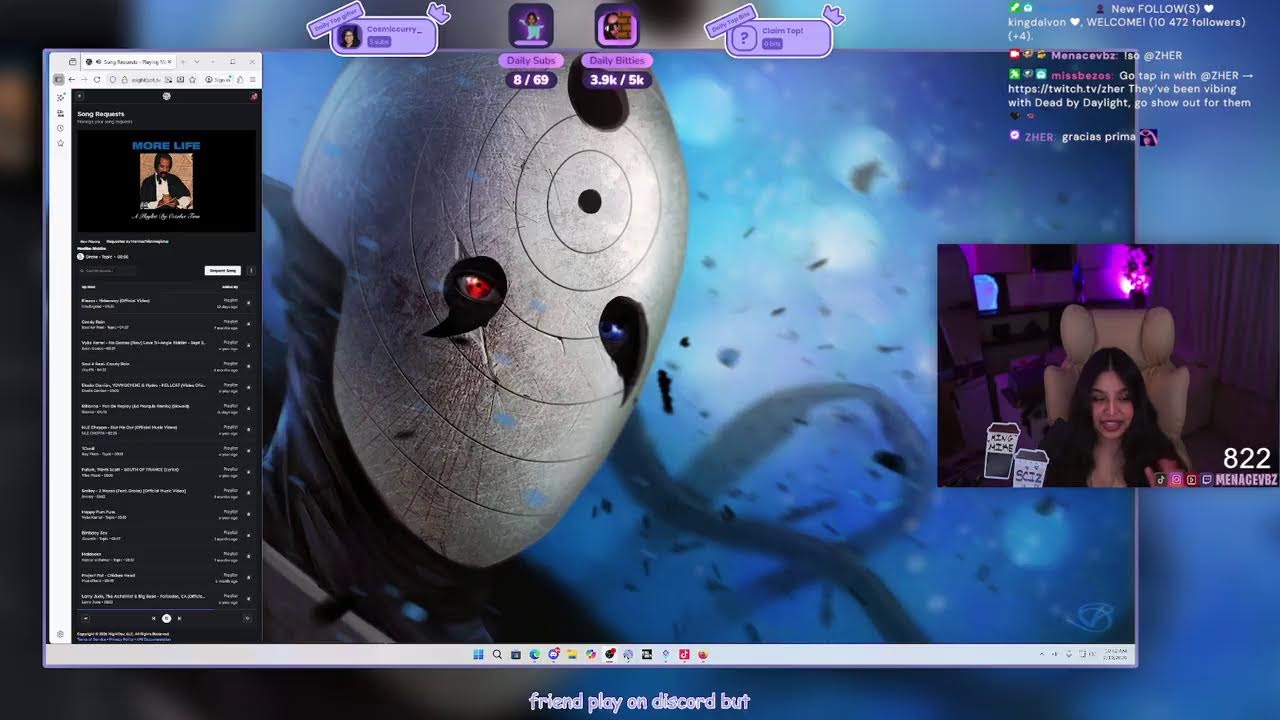This screenshot has height=720, width=1280.
Task: Remove the SOUTH OF FRANCE song from the queue
Action: 249,471
